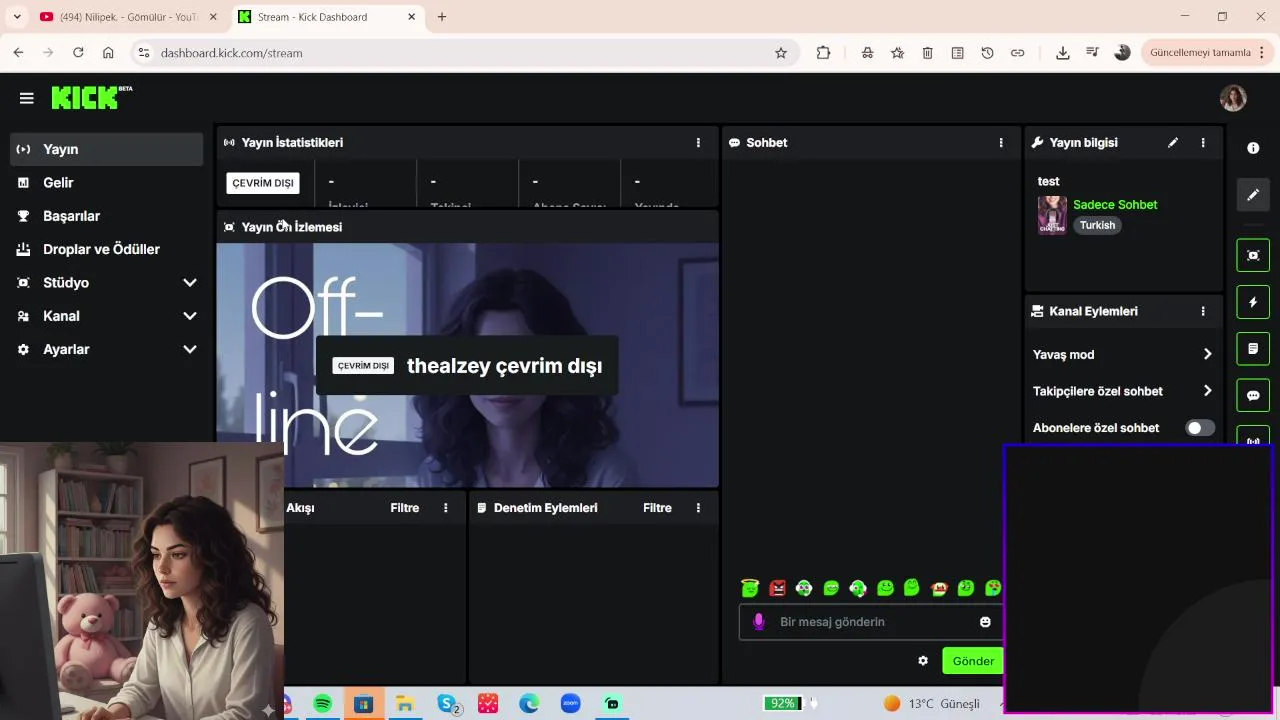
Task: Click the Sadece Sohbet category link
Action: pyautogui.click(x=1115, y=205)
